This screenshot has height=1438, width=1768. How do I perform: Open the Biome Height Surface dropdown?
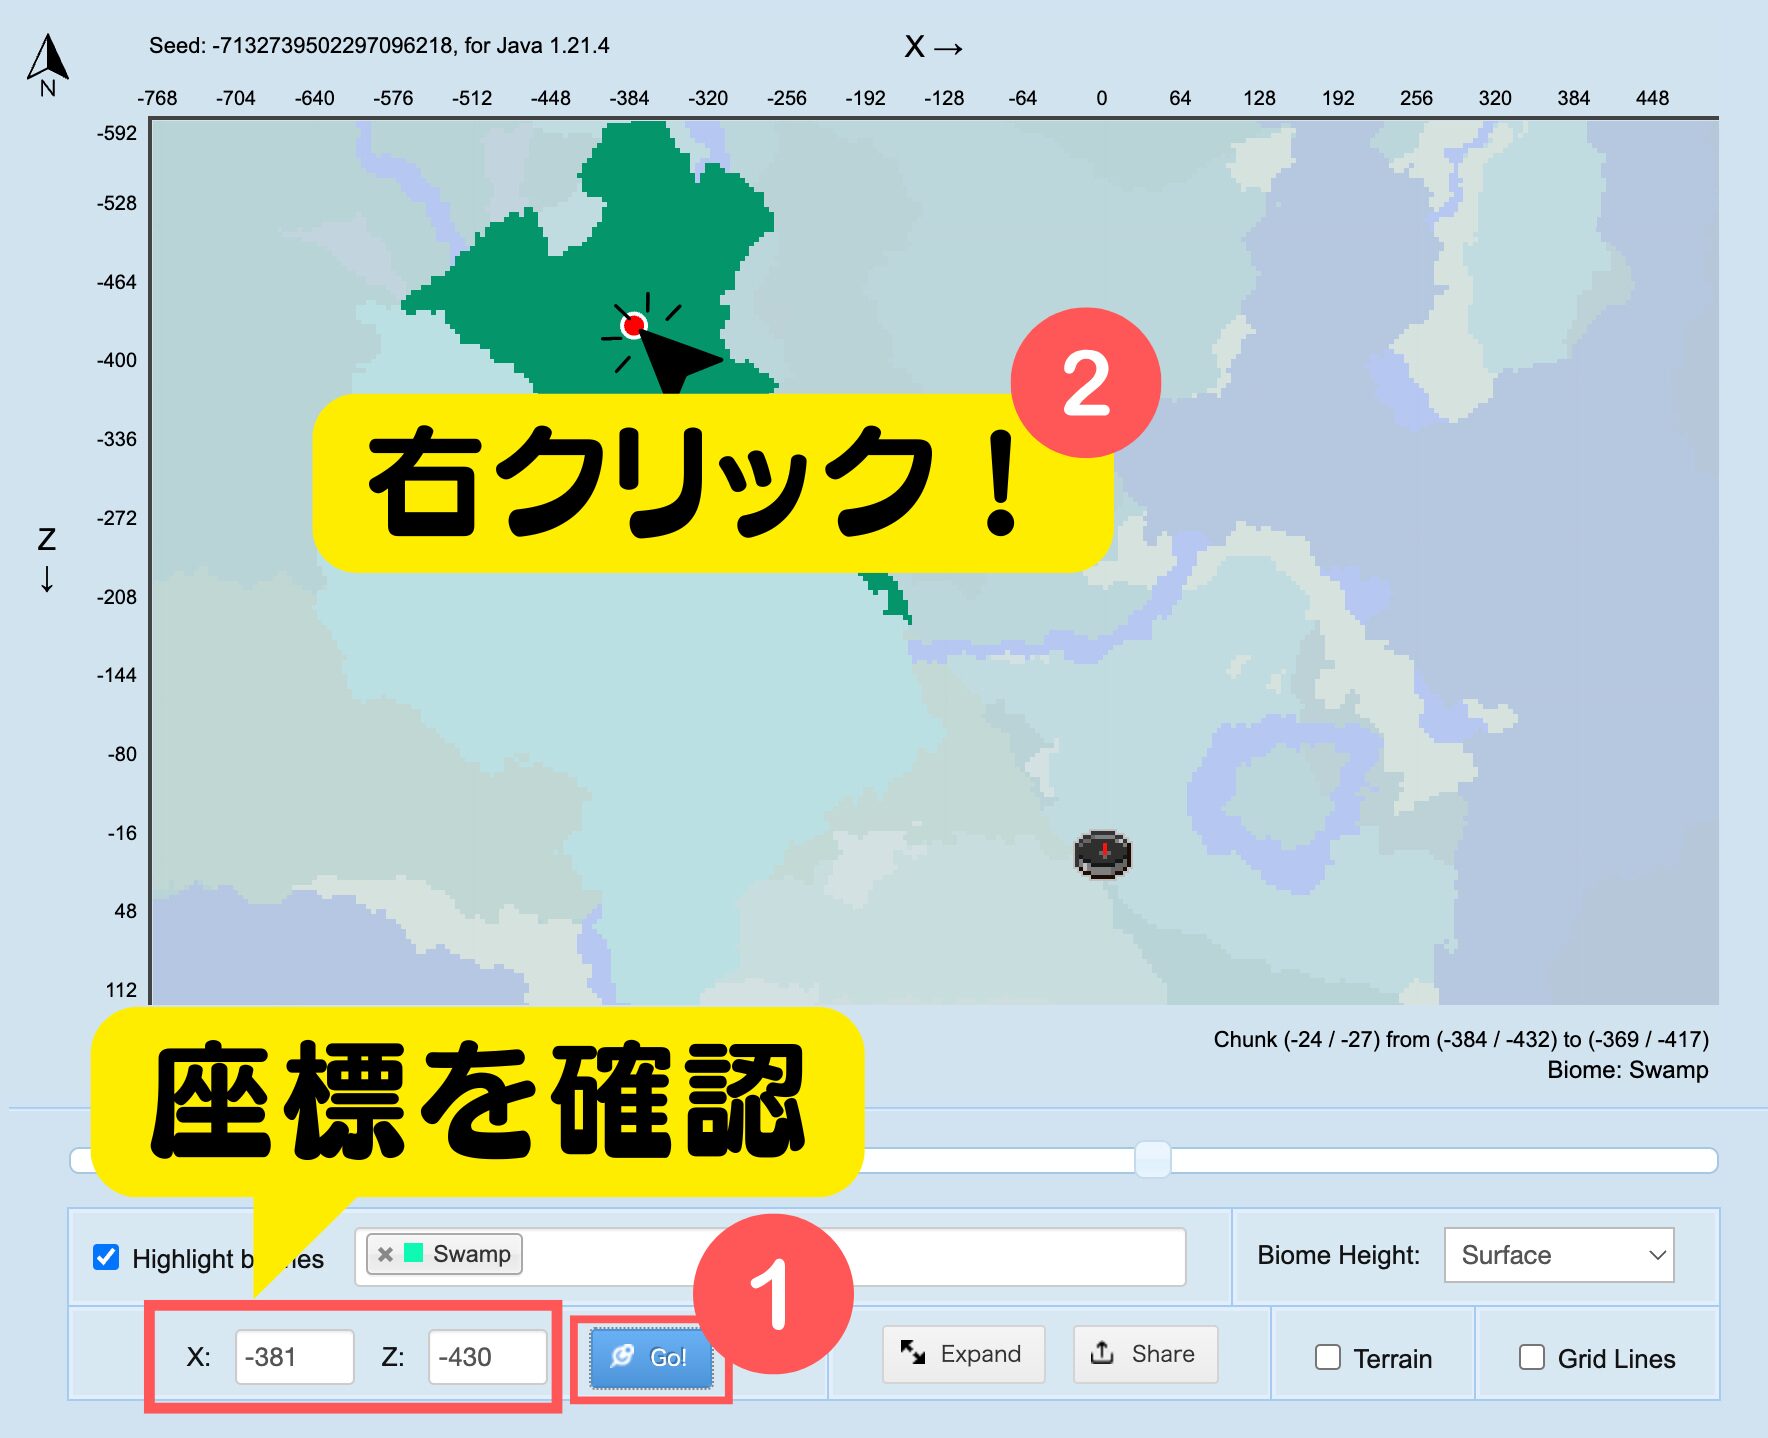point(1559,1255)
